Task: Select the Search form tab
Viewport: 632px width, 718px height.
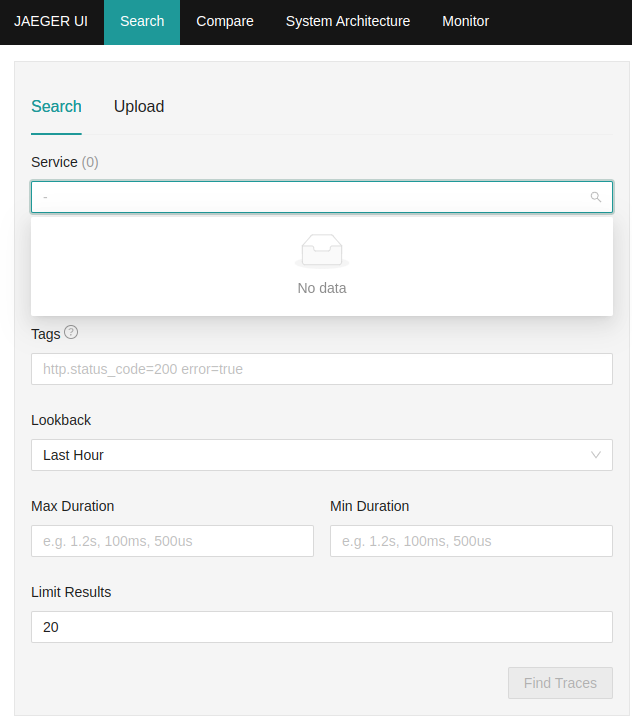Action: tap(56, 107)
